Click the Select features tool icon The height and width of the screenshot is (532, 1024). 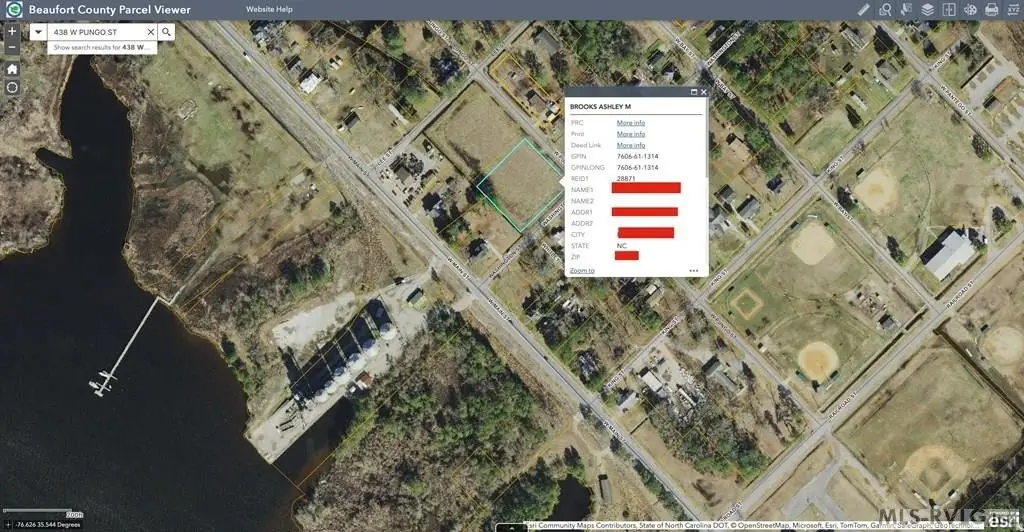[907, 9]
